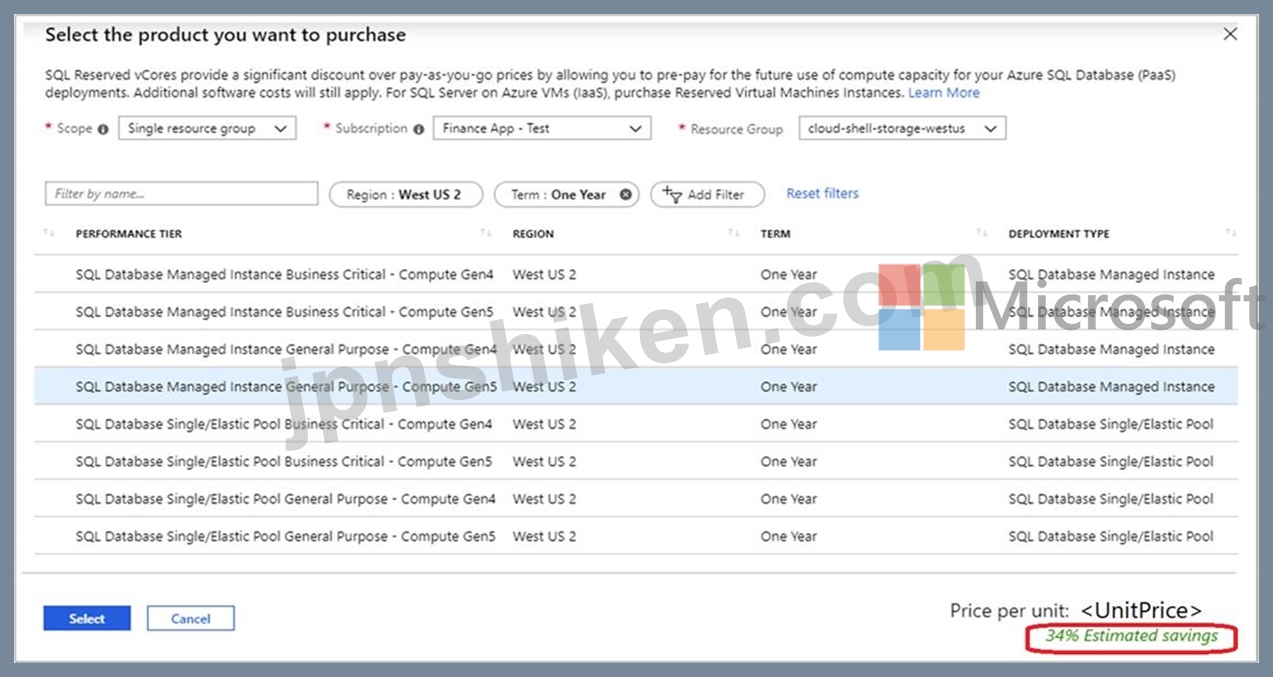Select Single/Elastic Pool Business Critical Gen4 row
The image size is (1273, 677).
tap(636, 424)
